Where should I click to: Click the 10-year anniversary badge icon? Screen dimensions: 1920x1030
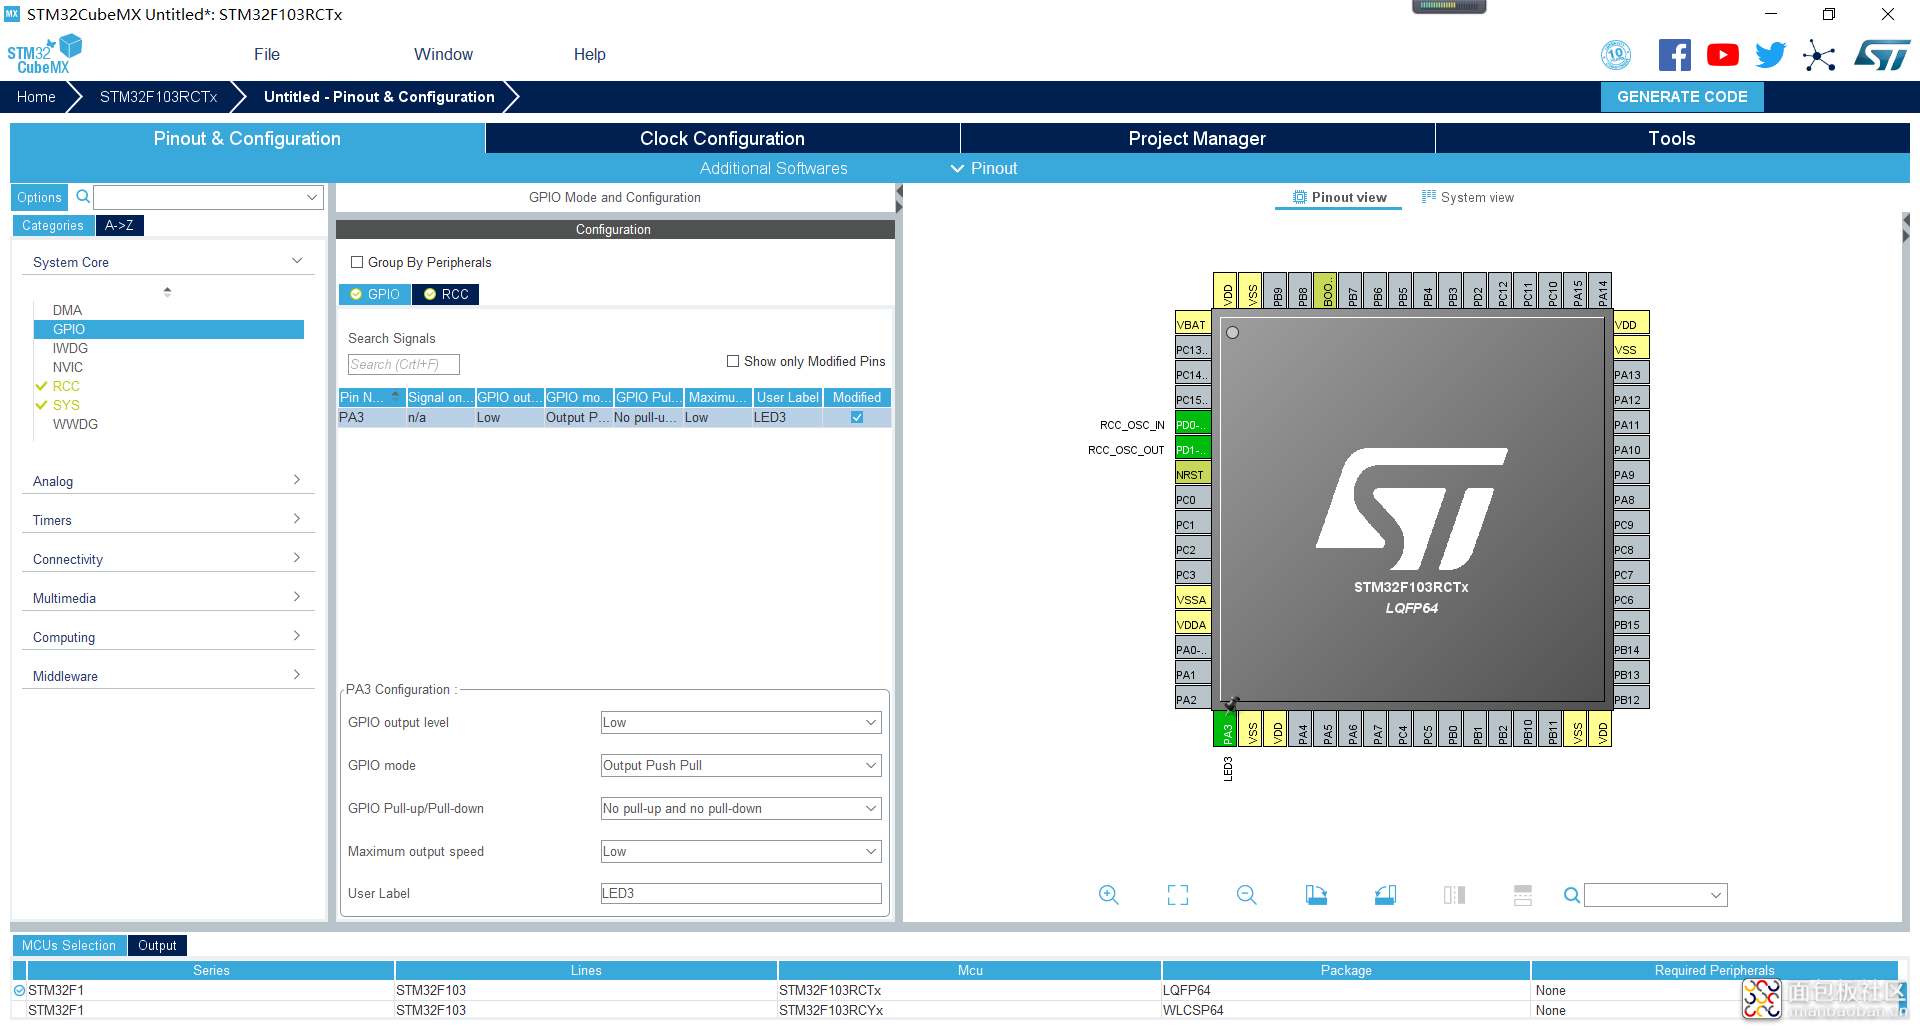[1616, 55]
